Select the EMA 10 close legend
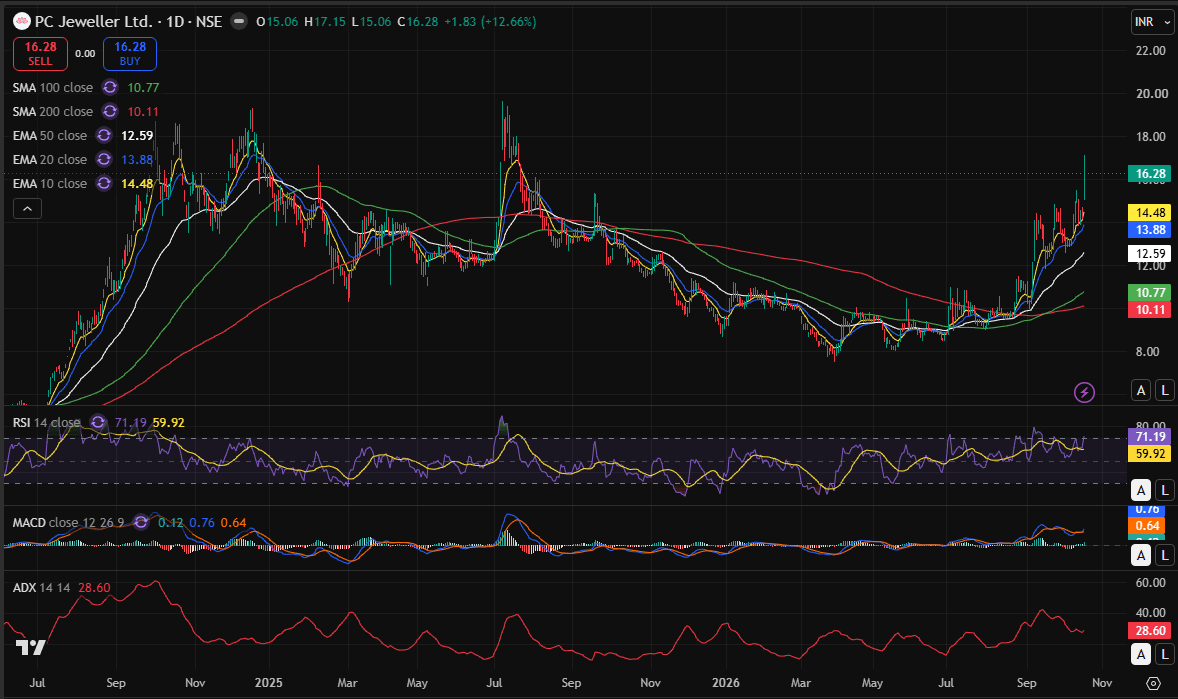This screenshot has width=1178, height=699. (x=50, y=184)
